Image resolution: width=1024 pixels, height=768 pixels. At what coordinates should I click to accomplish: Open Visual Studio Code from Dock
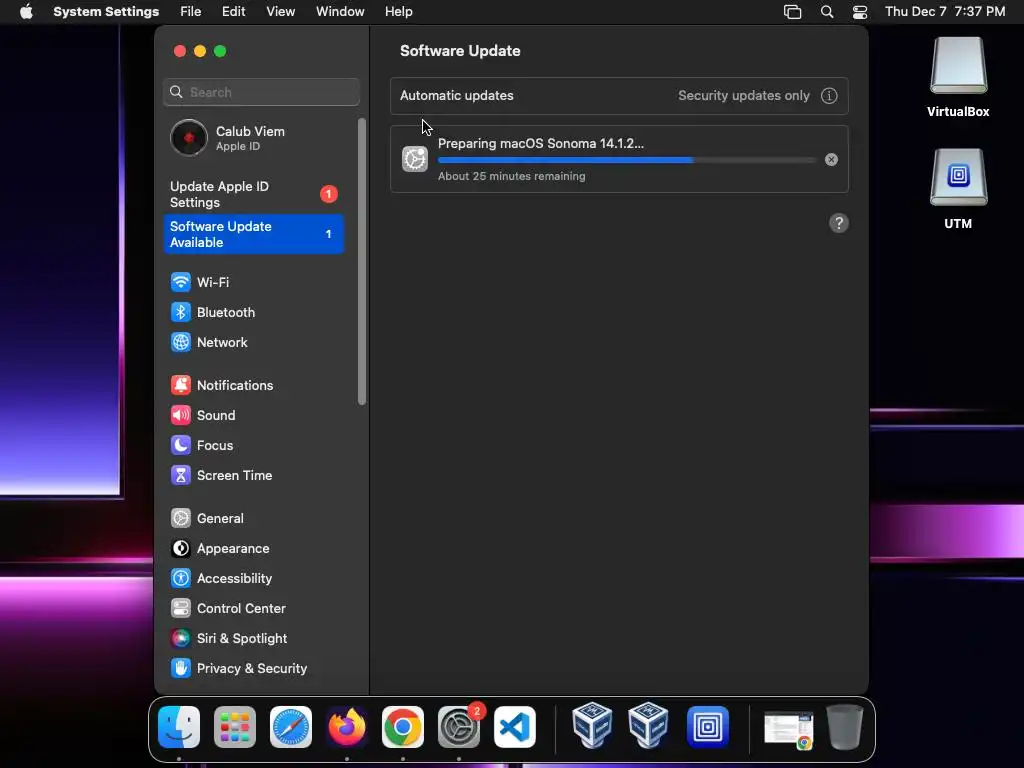pyautogui.click(x=515, y=727)
